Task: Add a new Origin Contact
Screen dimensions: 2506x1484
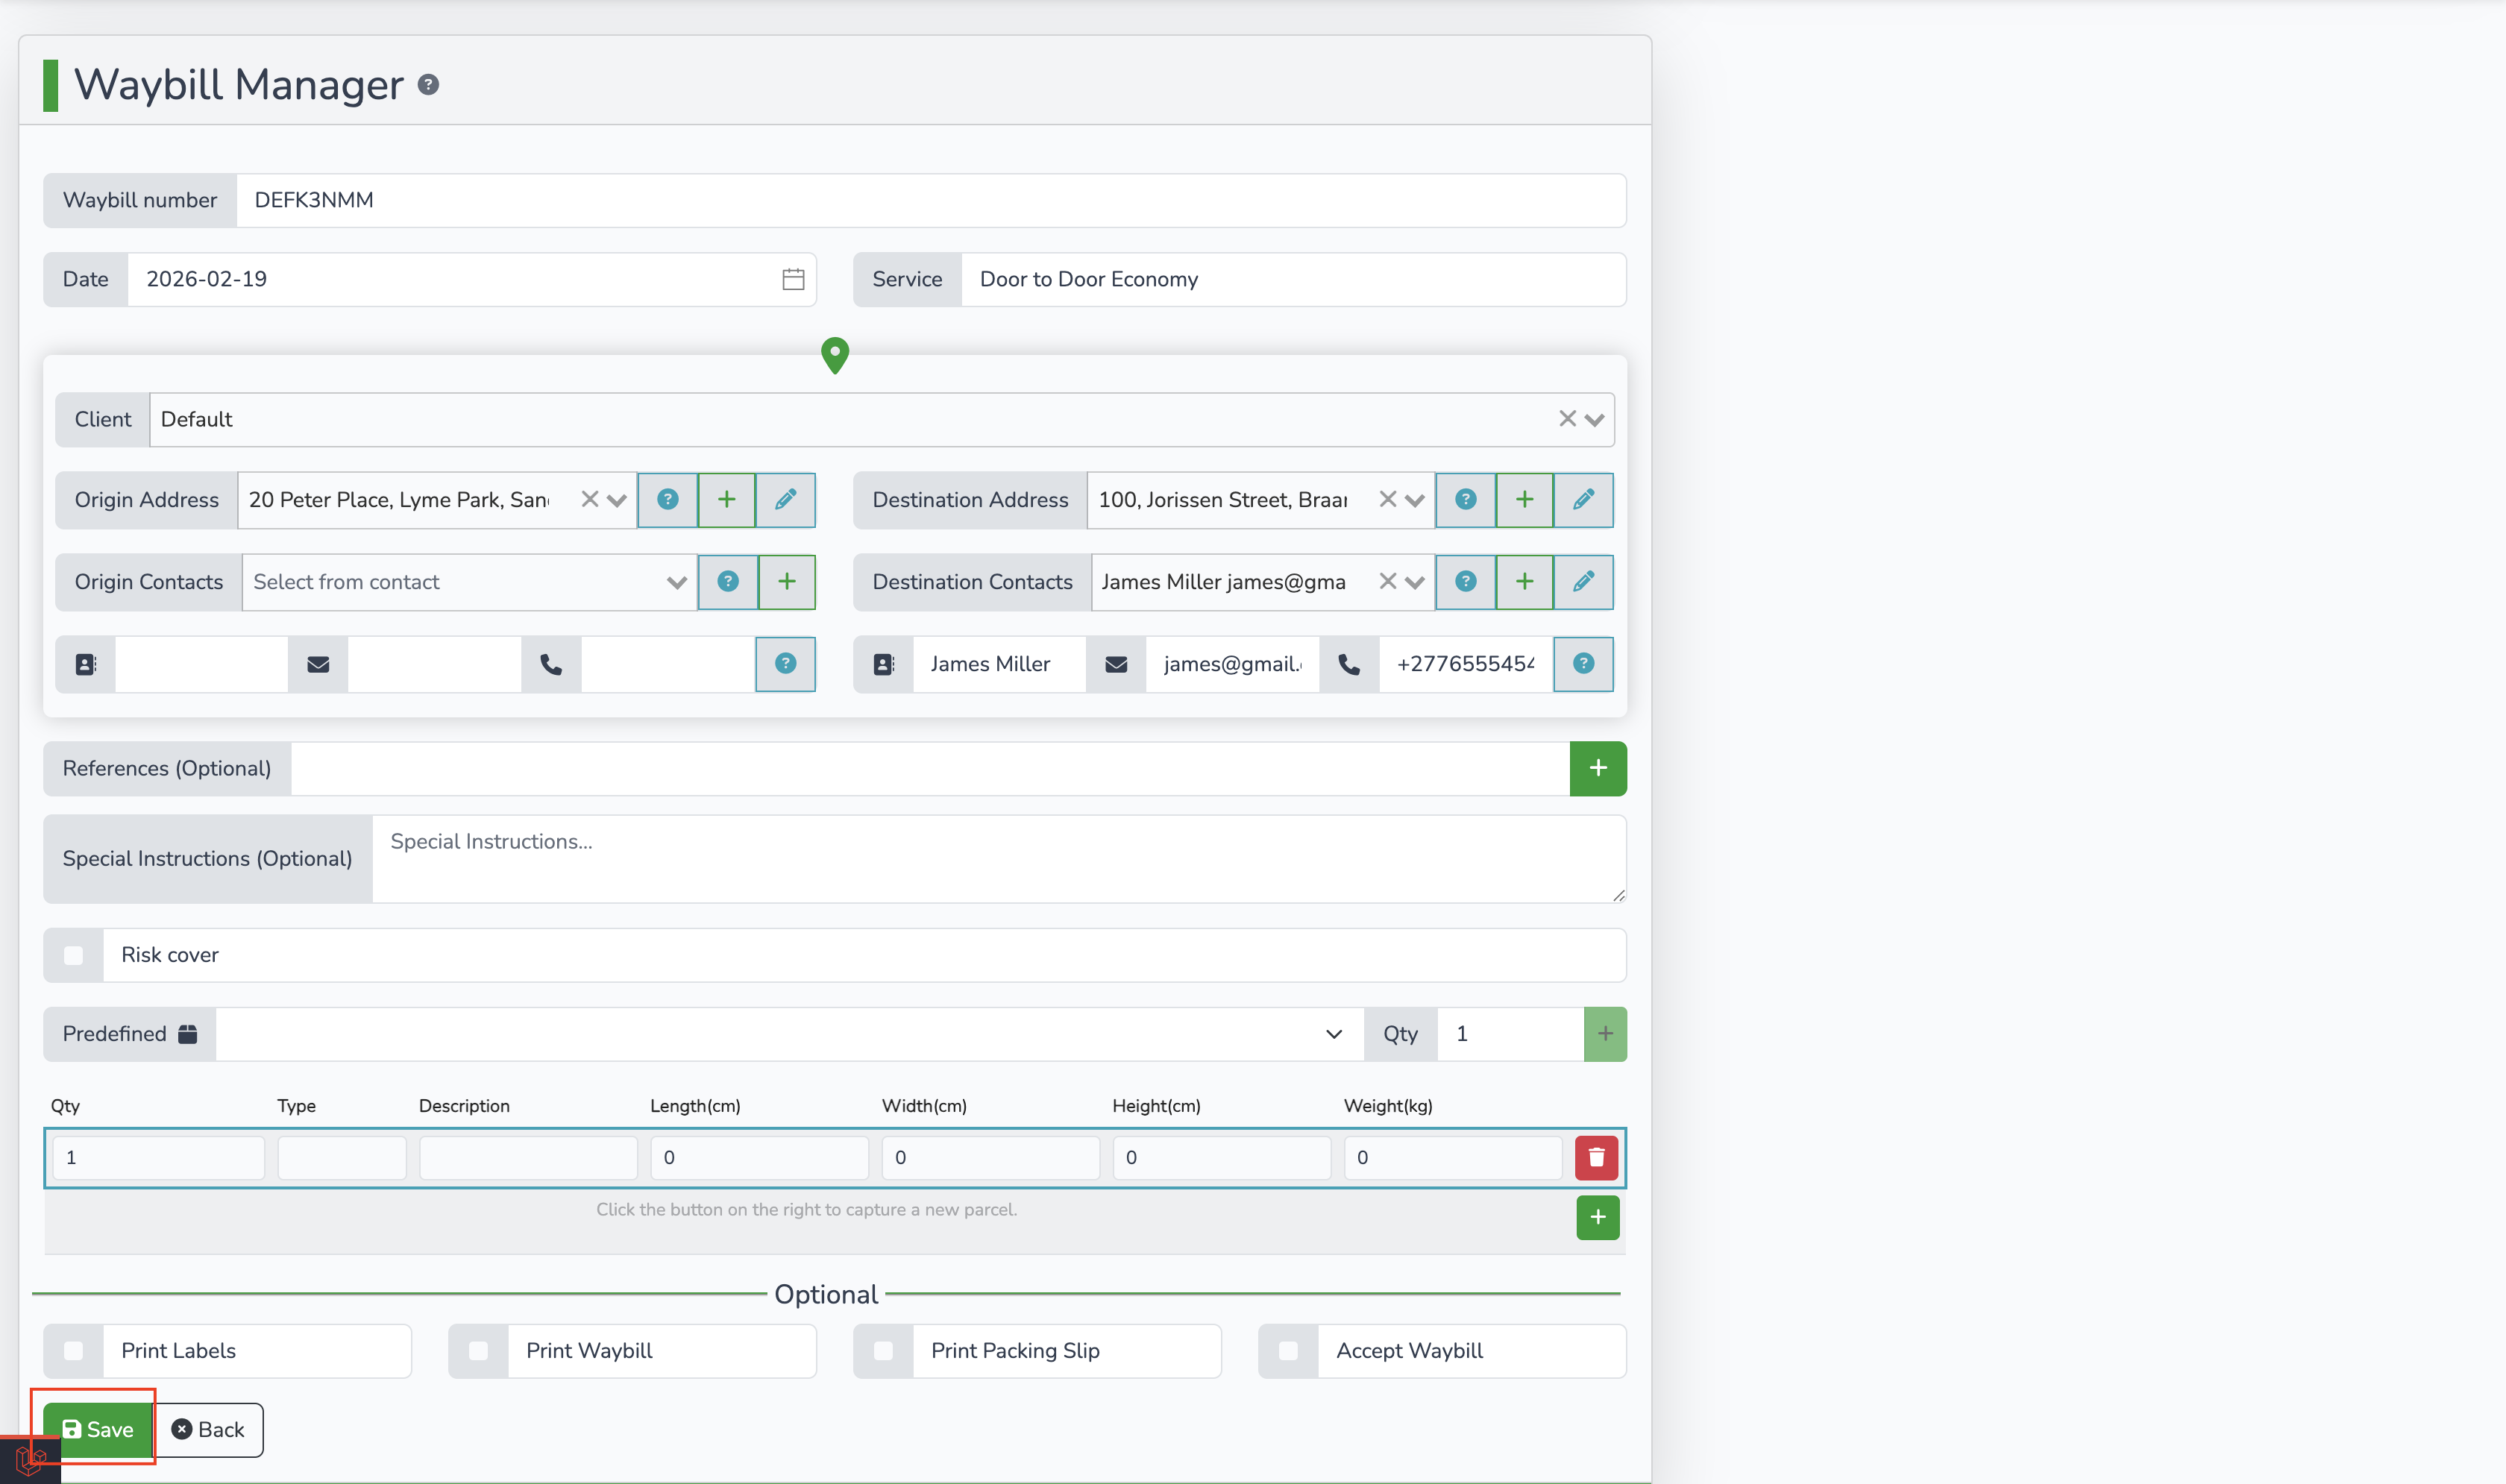Action: 787,582
